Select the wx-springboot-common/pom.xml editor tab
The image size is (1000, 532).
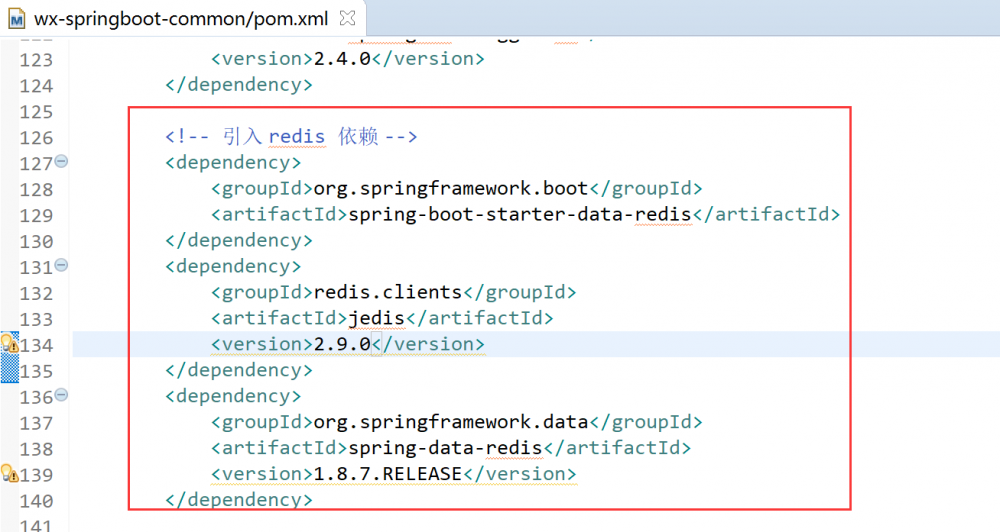coord(182,18)
